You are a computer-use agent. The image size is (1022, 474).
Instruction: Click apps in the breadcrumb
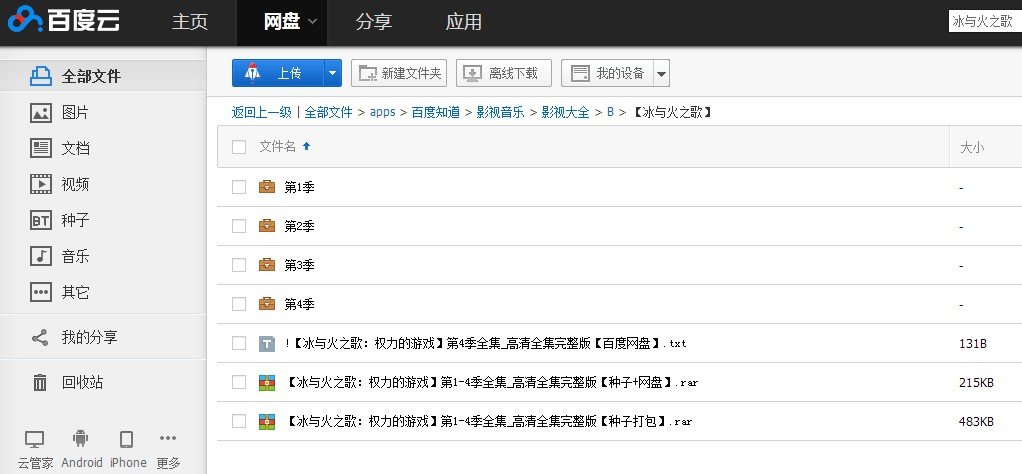pos(383,112)
